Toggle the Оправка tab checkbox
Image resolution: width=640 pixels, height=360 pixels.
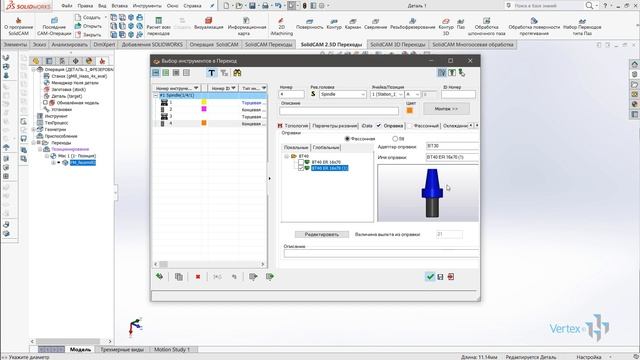[x=378, y=126]
